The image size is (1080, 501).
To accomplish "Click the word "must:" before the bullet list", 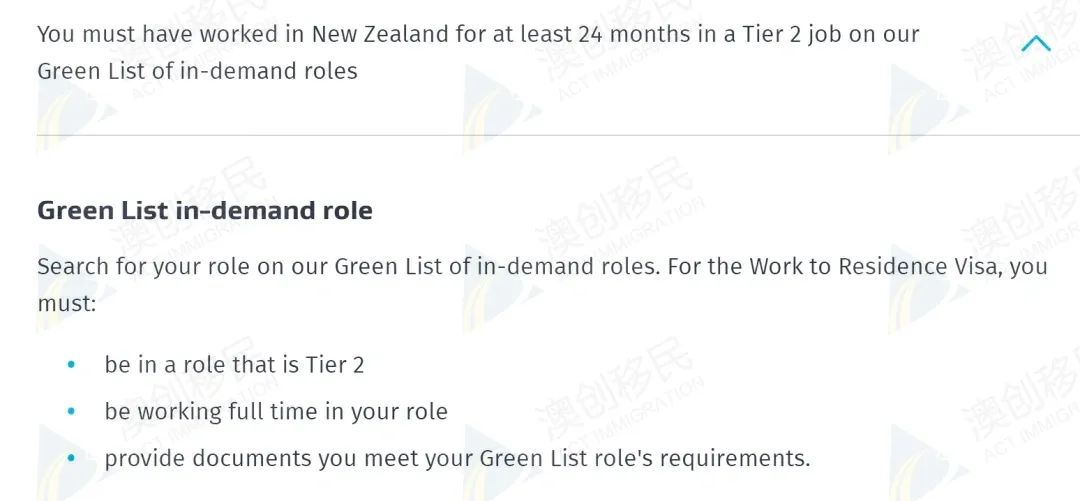I will (x=66, y=304).
